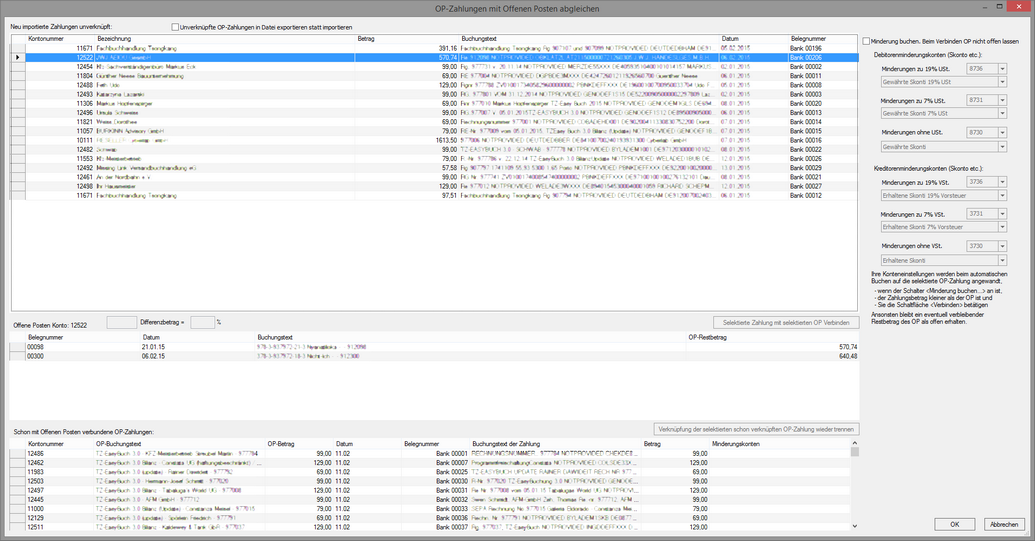Open the 'Gewährte Skonti 7% USt' dropdown
Image resolution: width=1035 pixels, height=541 pixels.
click(1002, 113)
